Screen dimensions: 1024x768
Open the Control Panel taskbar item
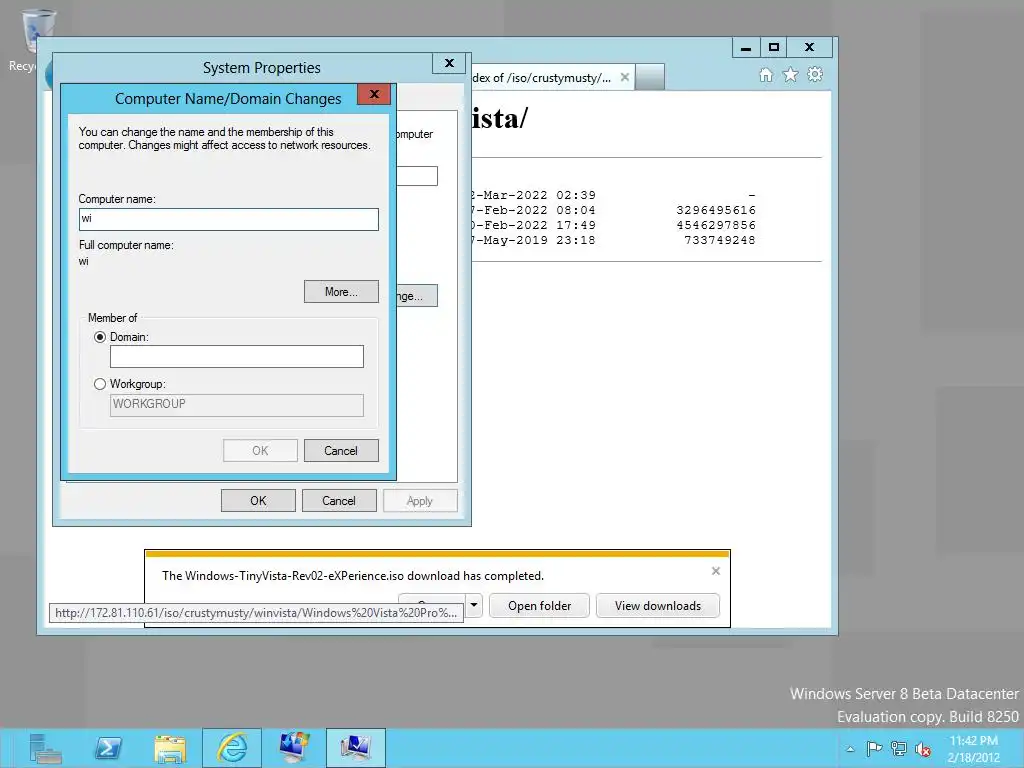[294, 748]
